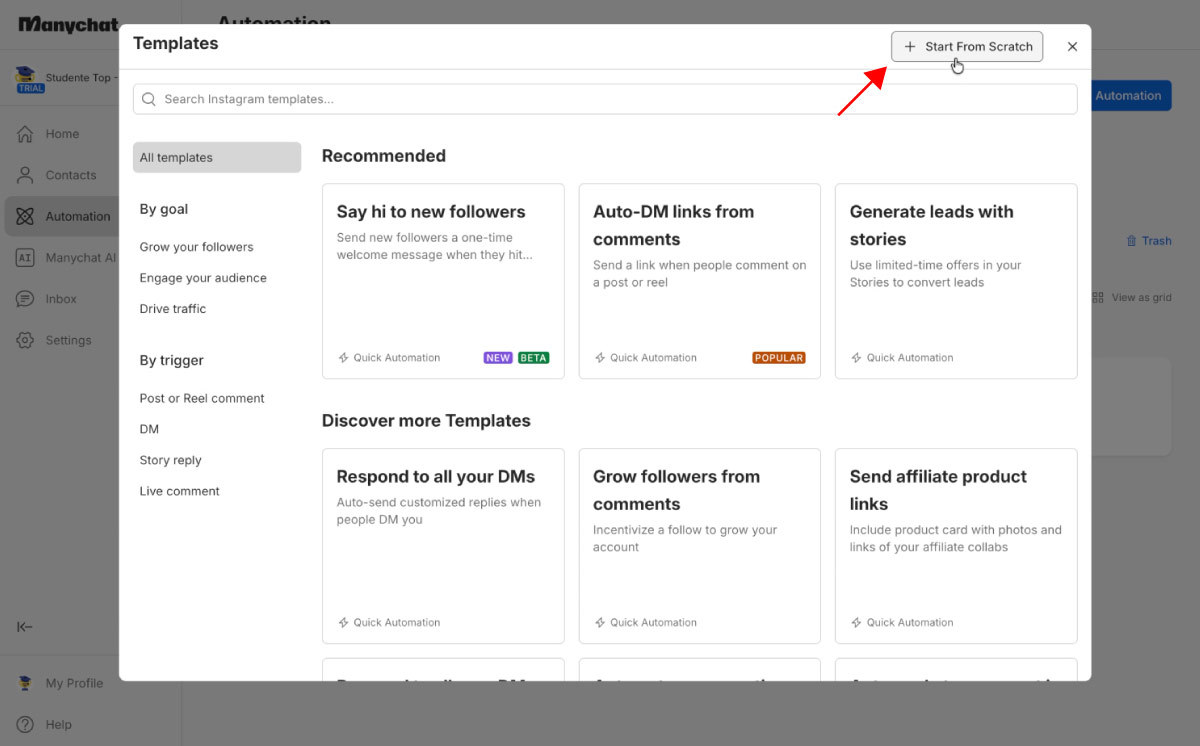
Task: Filter by Drive traffic goal
Action: click(173, 309)
